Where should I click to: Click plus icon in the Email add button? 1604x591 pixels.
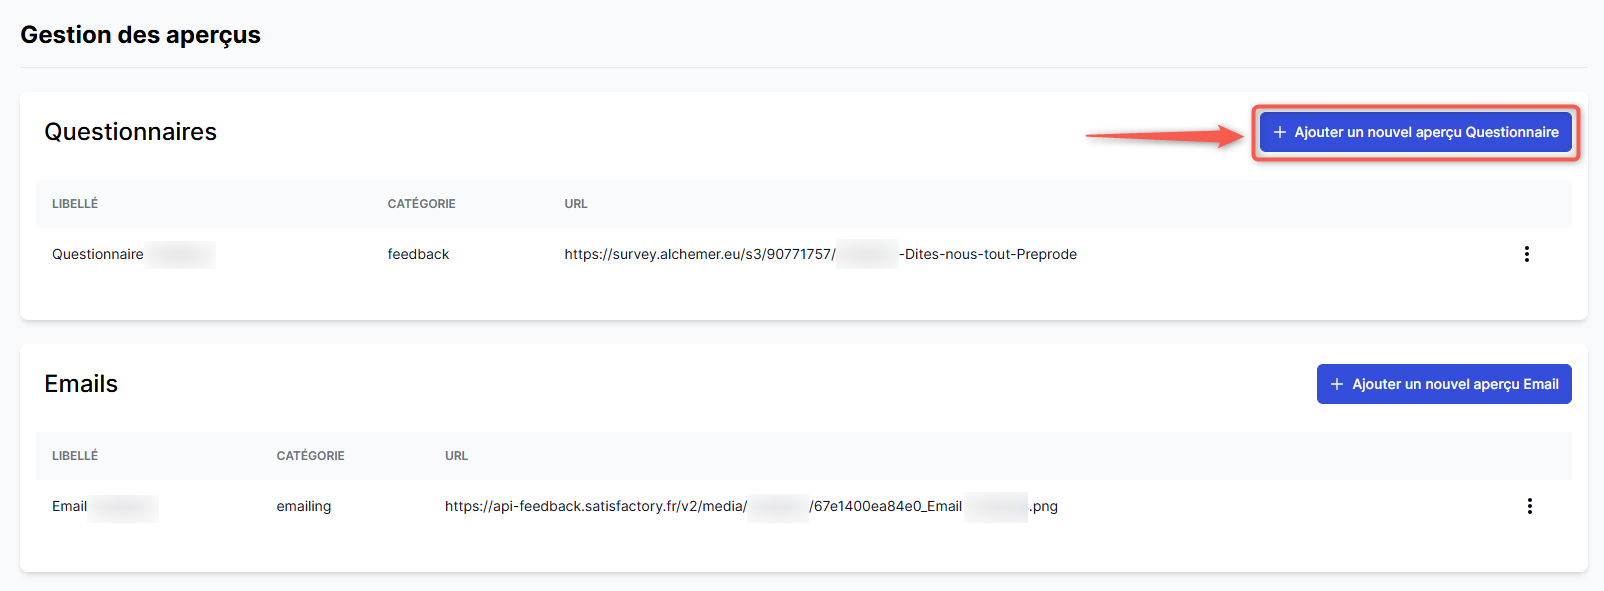point(1337,384)
